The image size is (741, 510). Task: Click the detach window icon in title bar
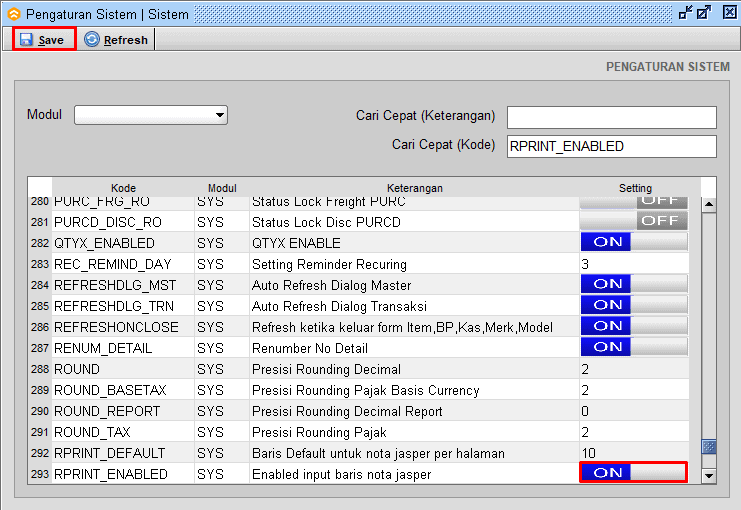coord(686,13)
